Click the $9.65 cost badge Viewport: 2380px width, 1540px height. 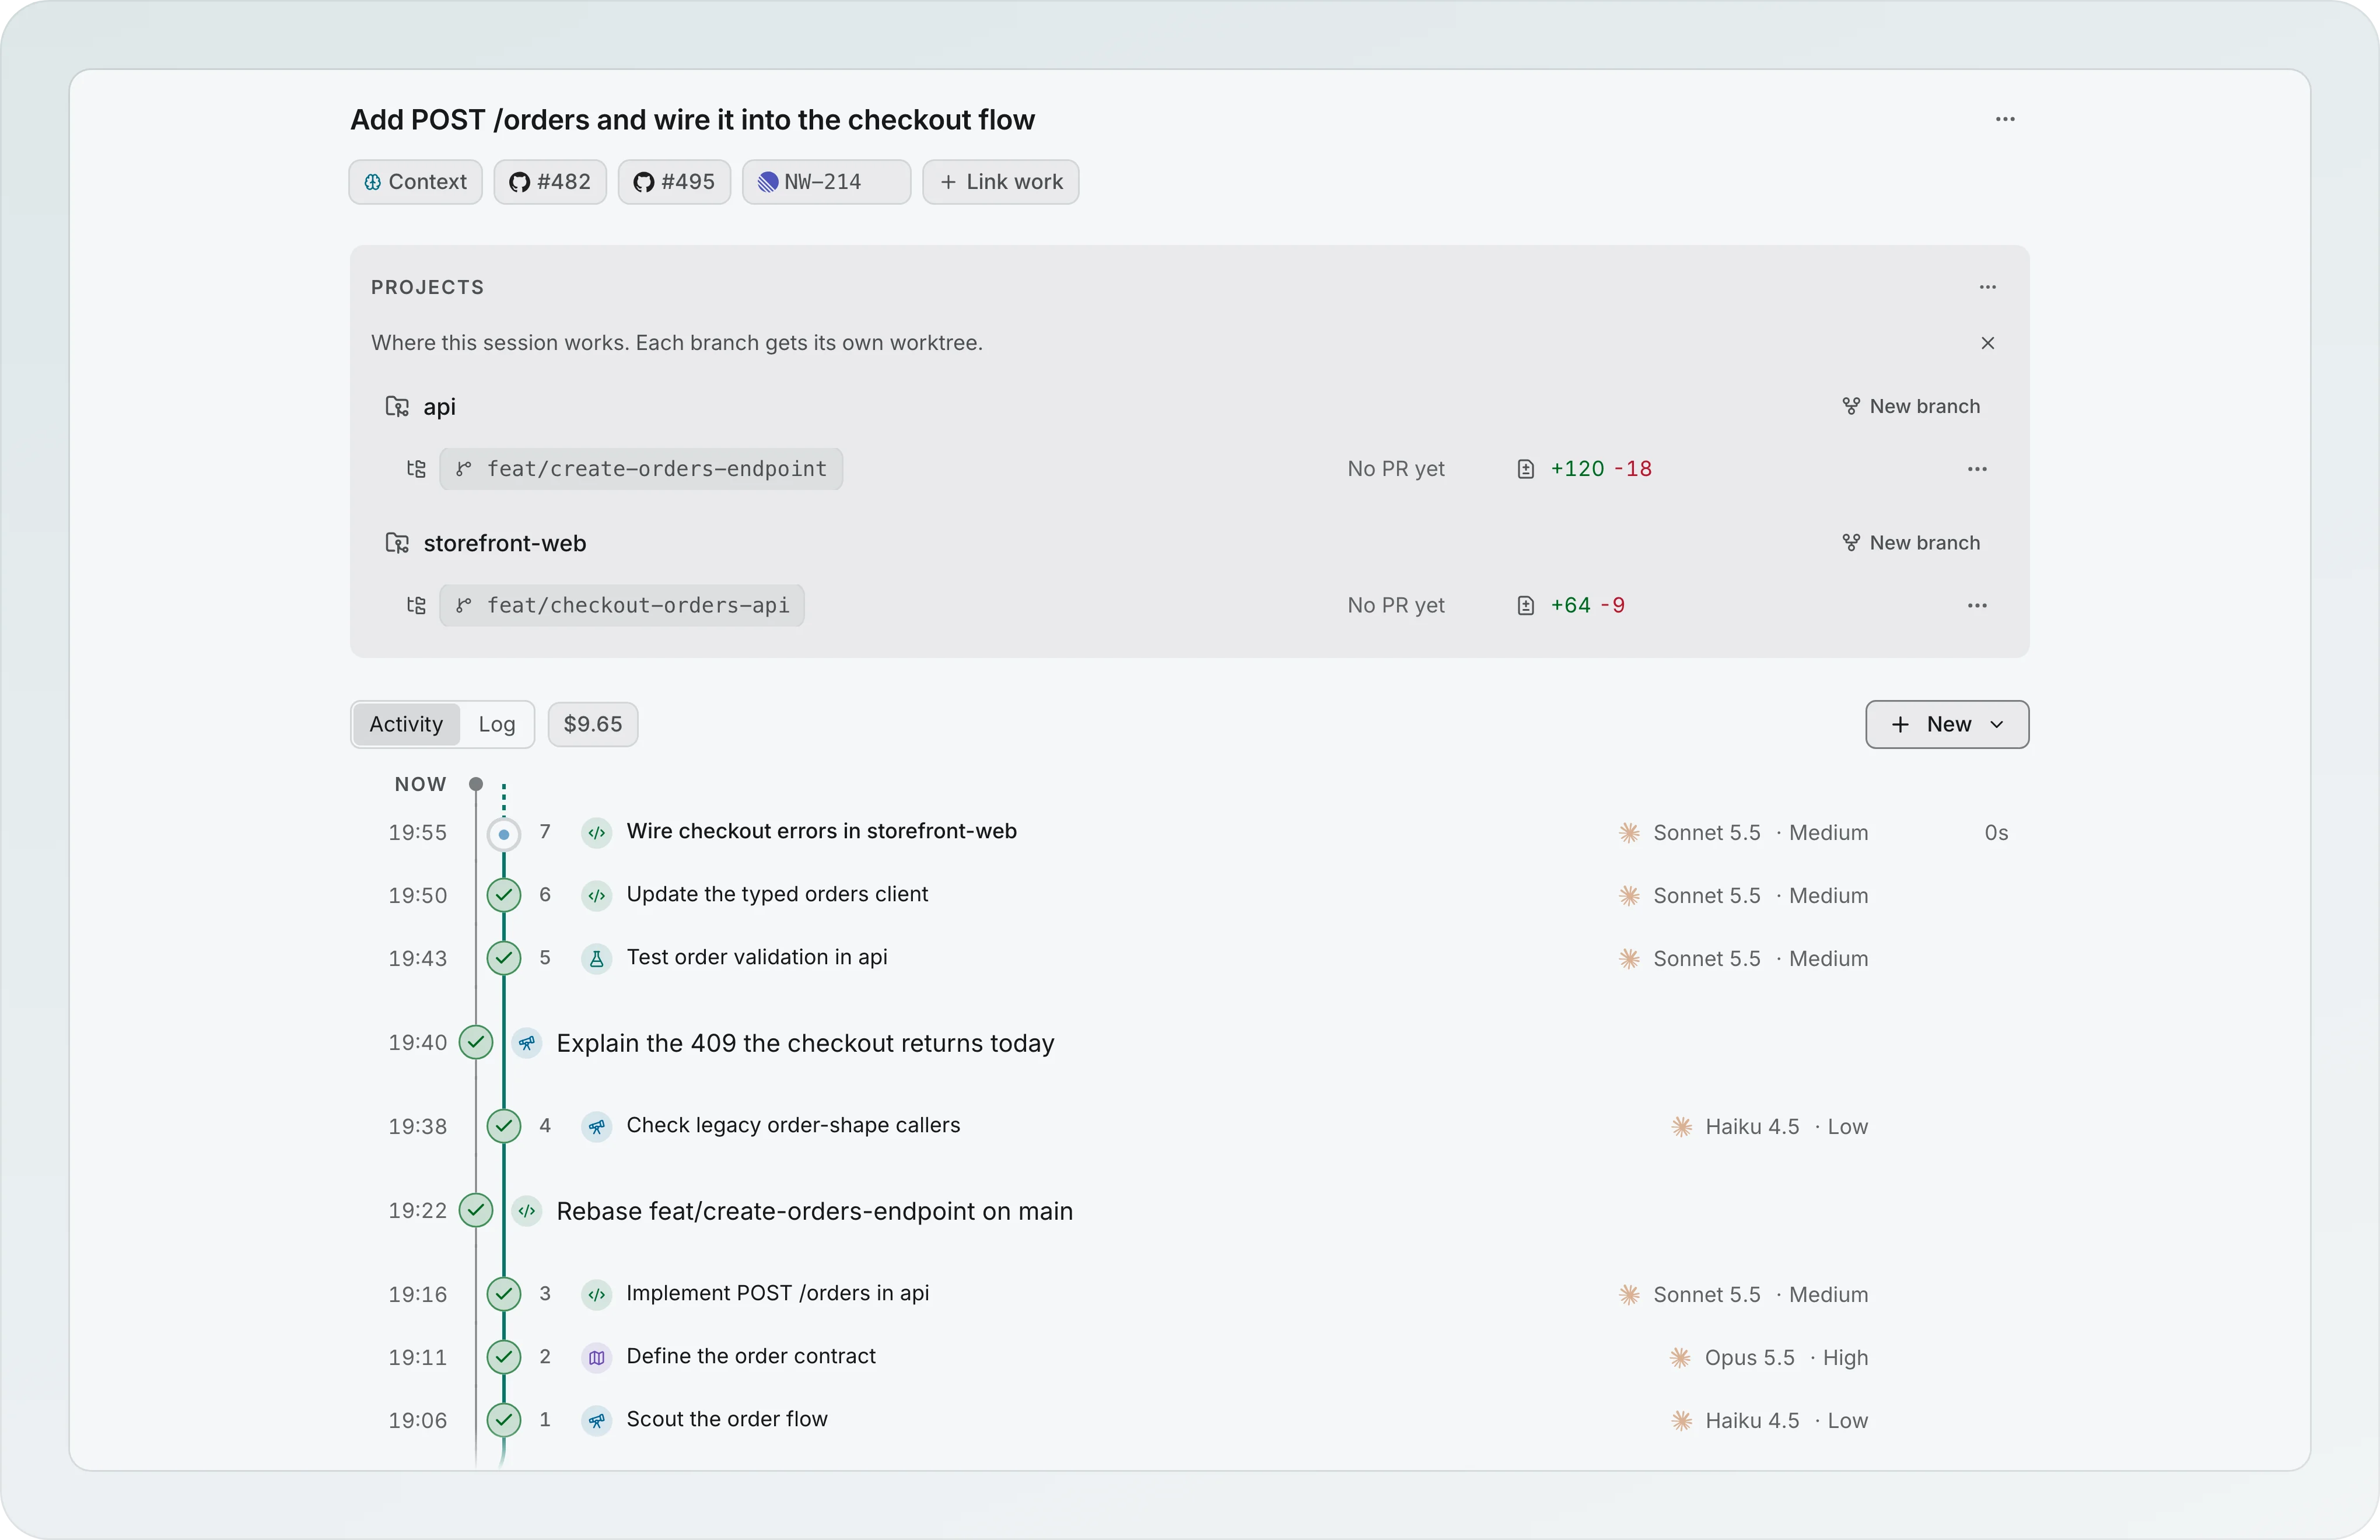(x=593, y=724)
